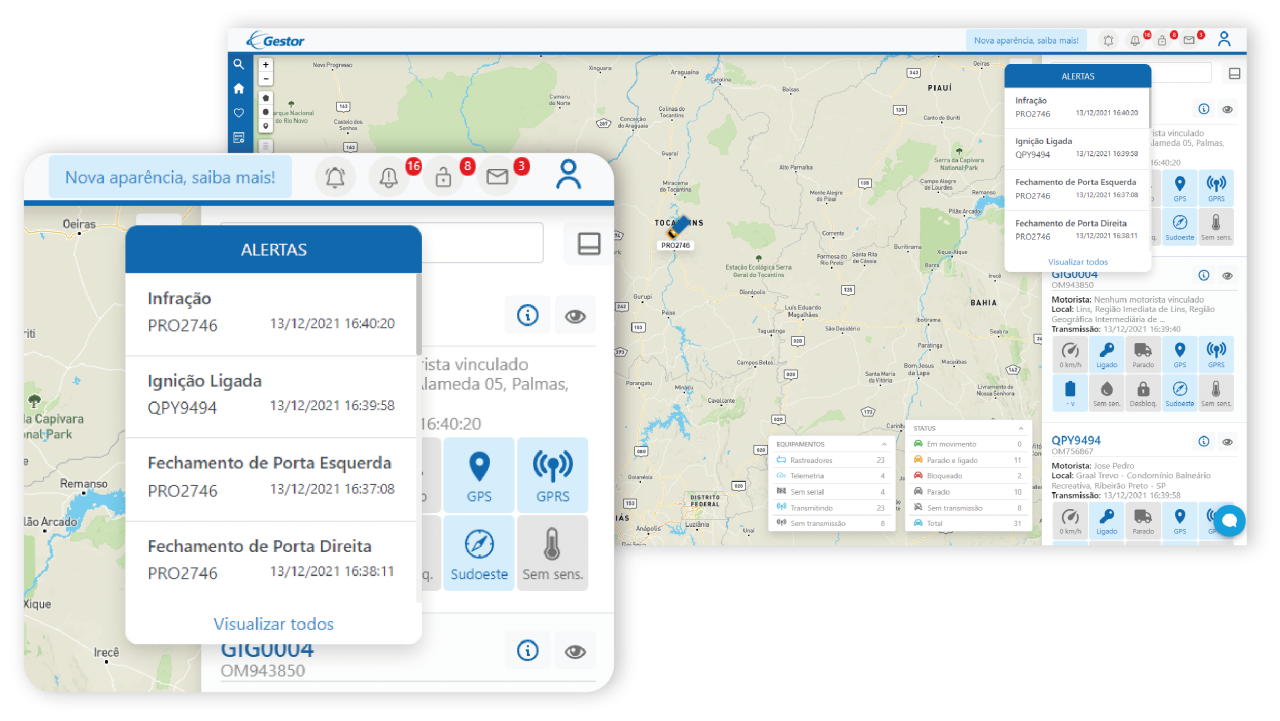Click the info icon on the QPY9494 card
Viewport: 1280px width, 721px height.
coord(1204,441)
